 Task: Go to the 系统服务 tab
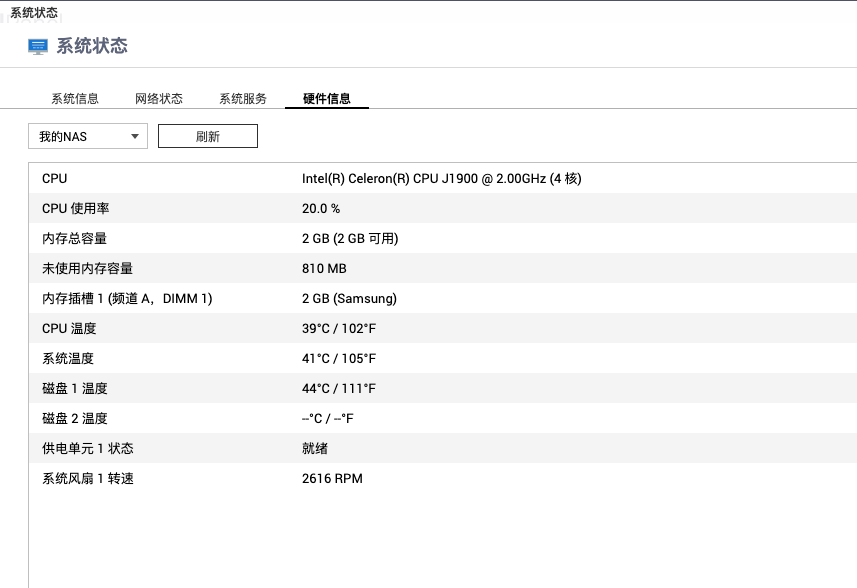pos(243,98)
